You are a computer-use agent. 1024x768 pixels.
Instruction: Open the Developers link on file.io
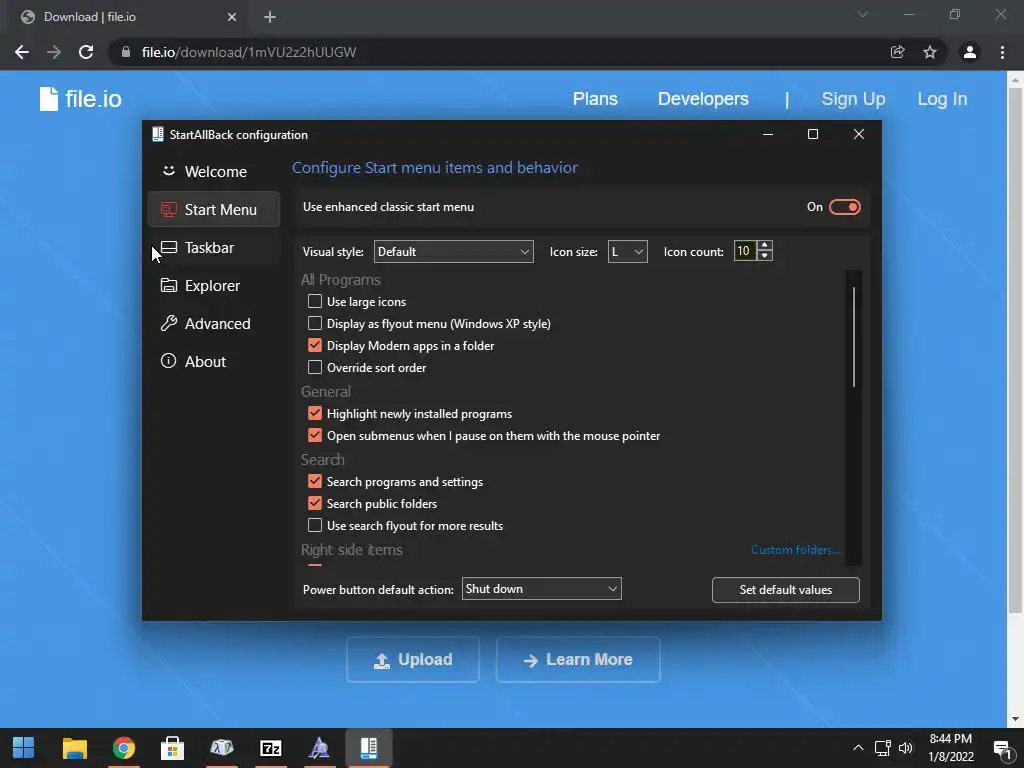(703, 99)
